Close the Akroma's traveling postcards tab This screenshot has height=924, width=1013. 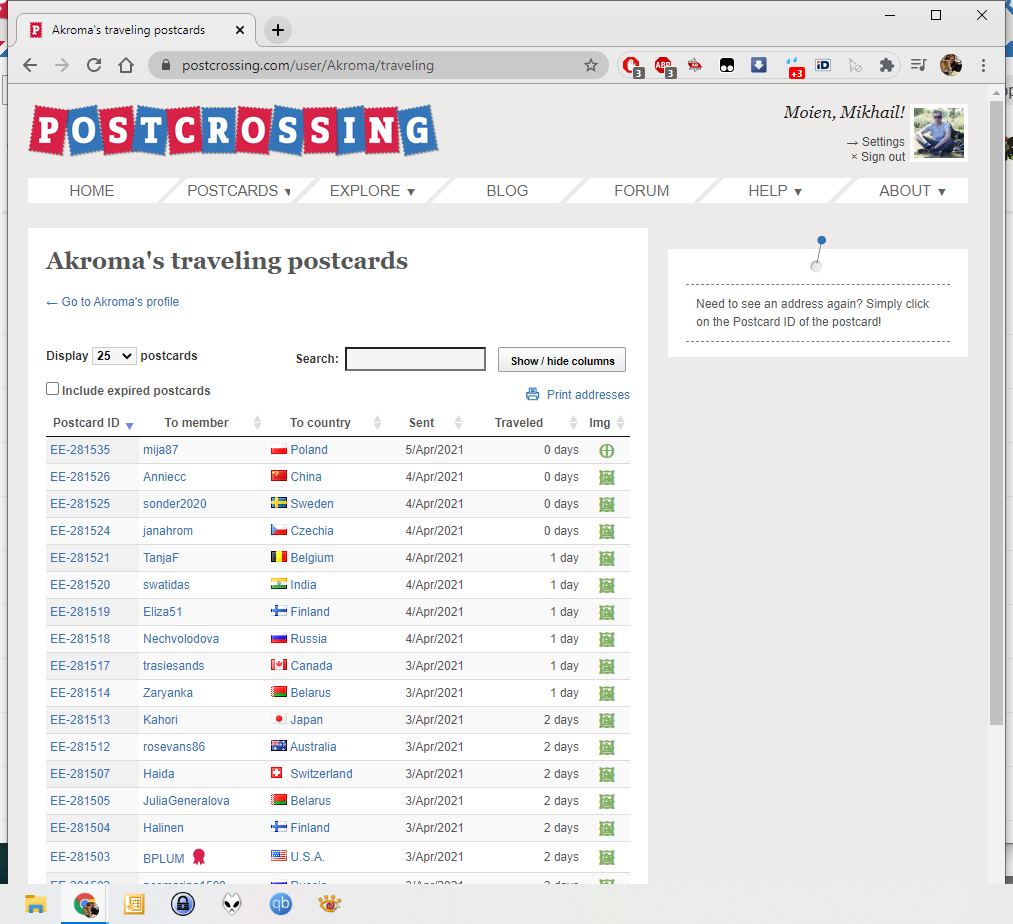240,30
